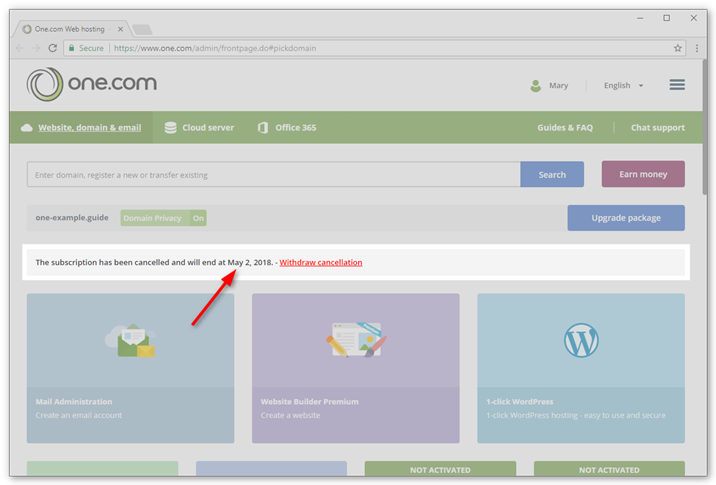Click the domain search input field

[274, 174]
